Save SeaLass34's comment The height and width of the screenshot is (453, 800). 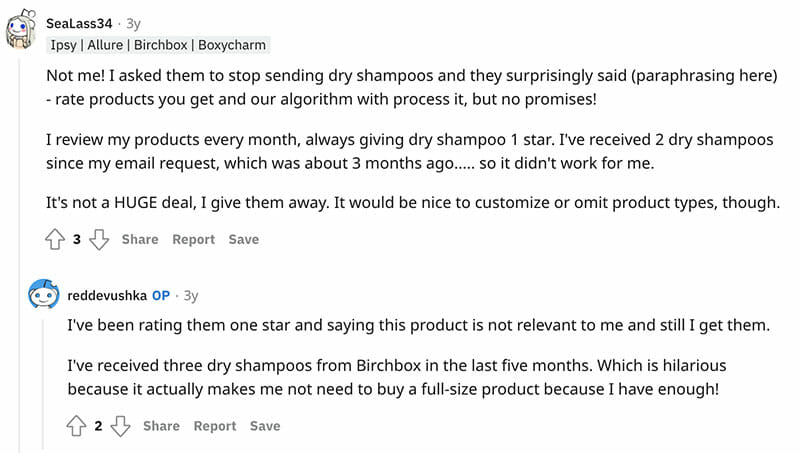(x=243, y=240)
